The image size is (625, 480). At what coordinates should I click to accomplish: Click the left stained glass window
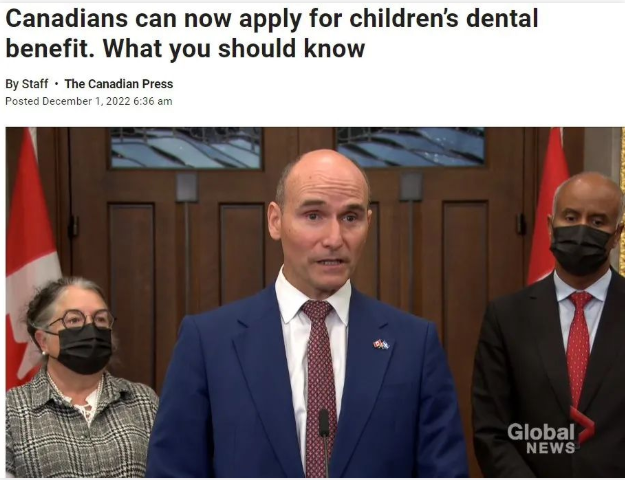[186, 148]
